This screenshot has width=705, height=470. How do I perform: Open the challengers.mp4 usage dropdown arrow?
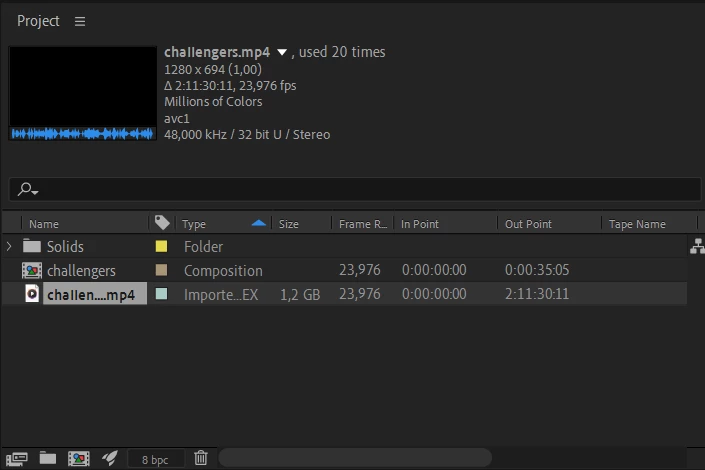(282, 52)
